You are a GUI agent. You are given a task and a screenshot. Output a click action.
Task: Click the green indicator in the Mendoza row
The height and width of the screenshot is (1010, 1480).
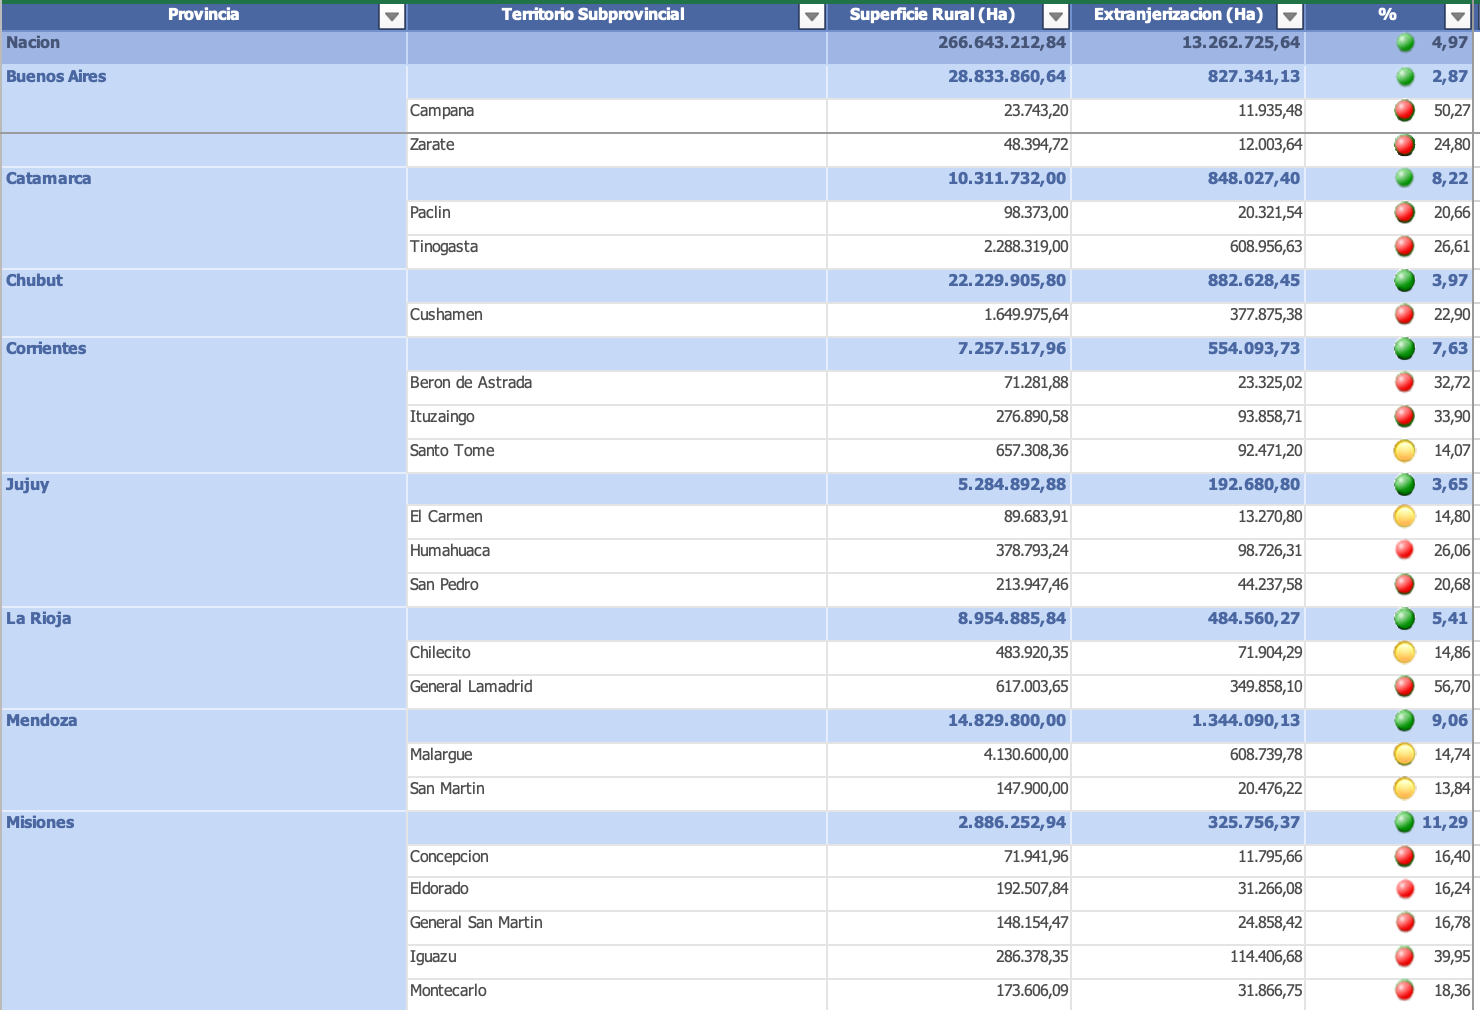1405,721
